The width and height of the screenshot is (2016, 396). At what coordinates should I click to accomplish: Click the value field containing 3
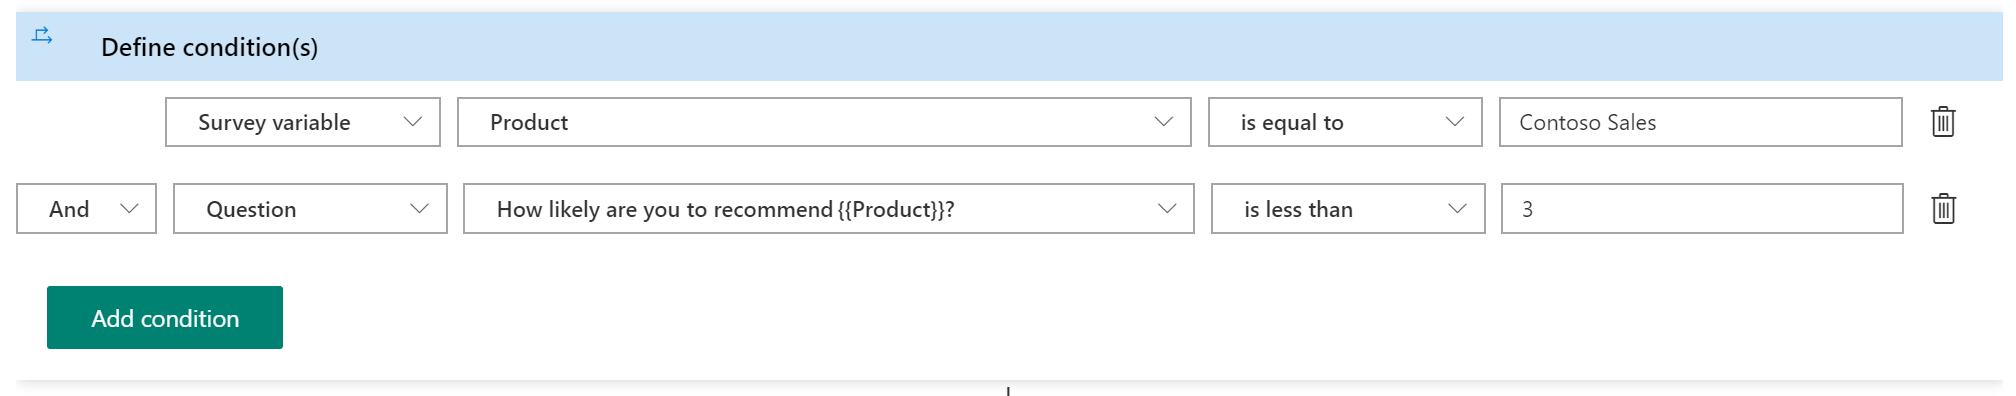1702,209
